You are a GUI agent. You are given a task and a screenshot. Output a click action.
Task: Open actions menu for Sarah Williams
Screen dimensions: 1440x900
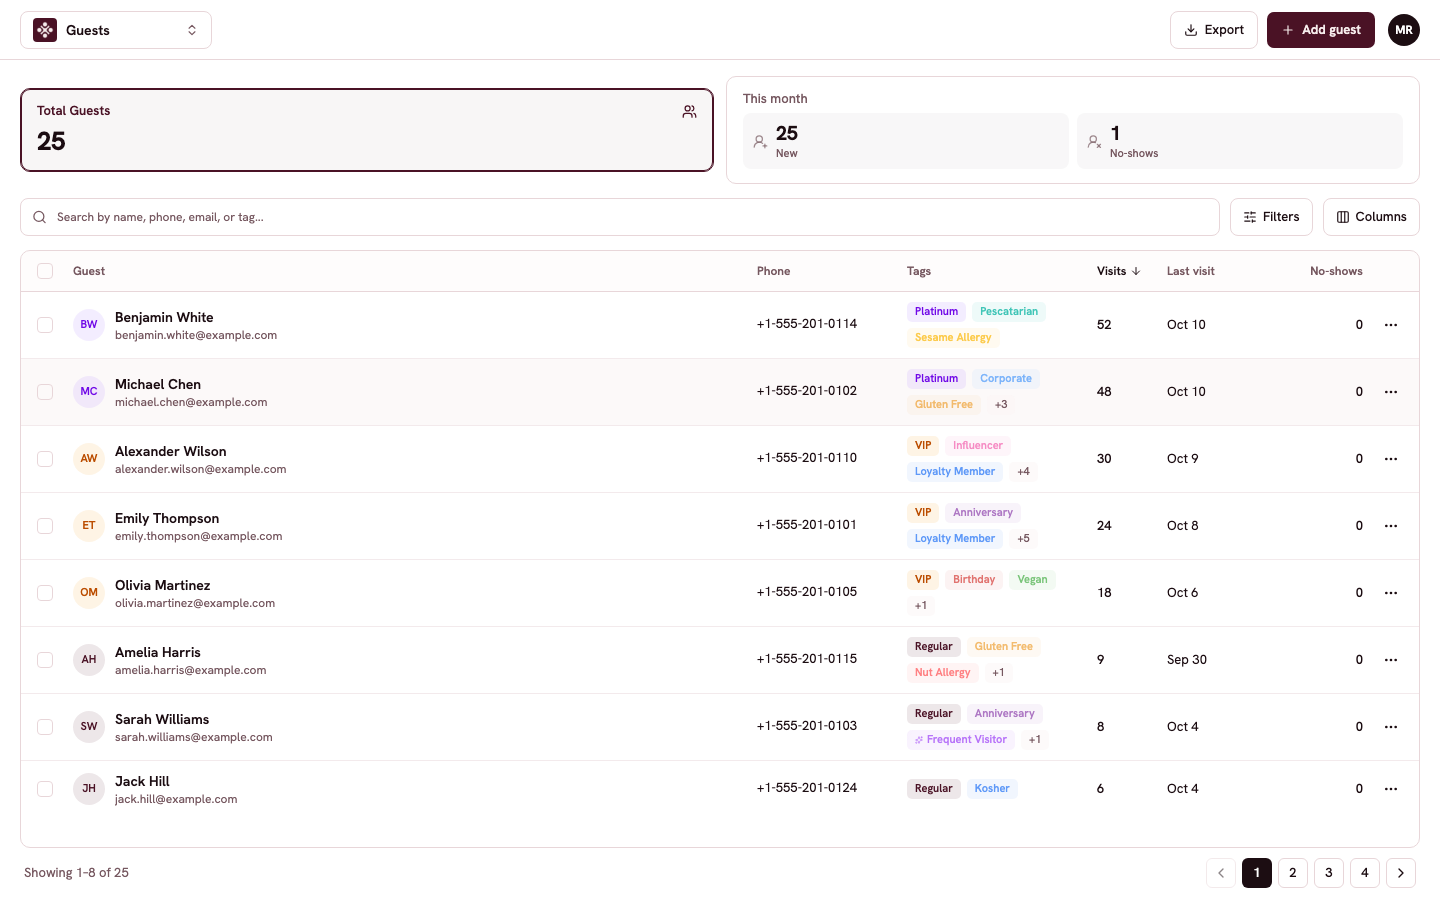pyautogui.click(x=1391, y=727)
